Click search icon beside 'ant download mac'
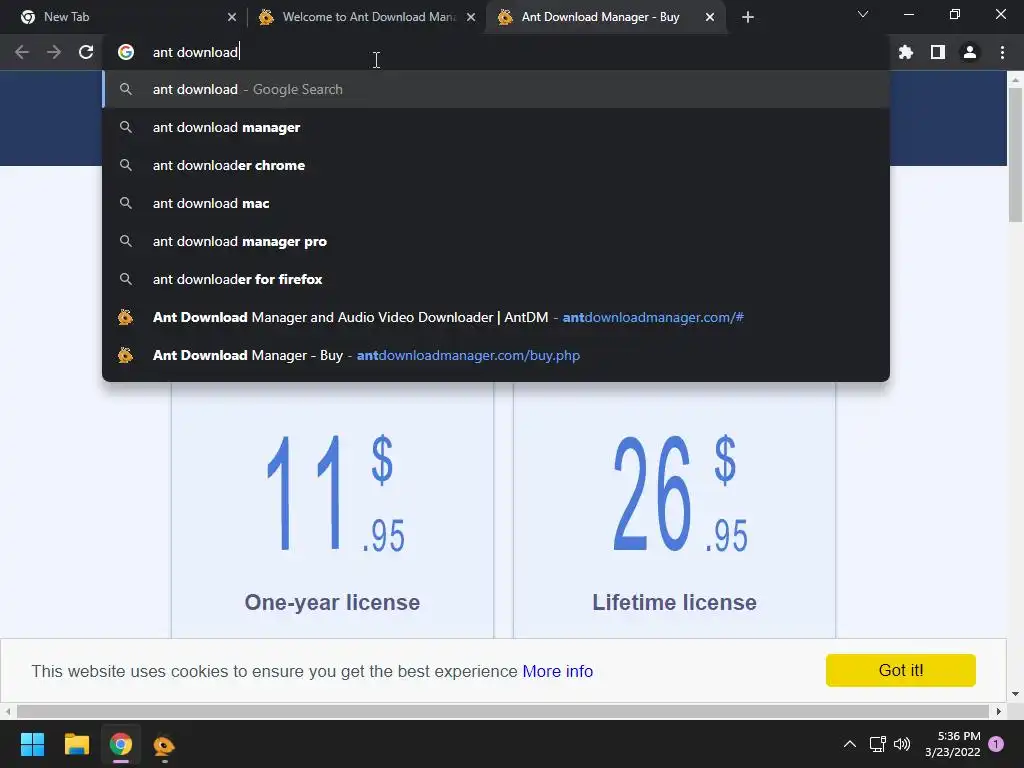 [x=126, y=203]
